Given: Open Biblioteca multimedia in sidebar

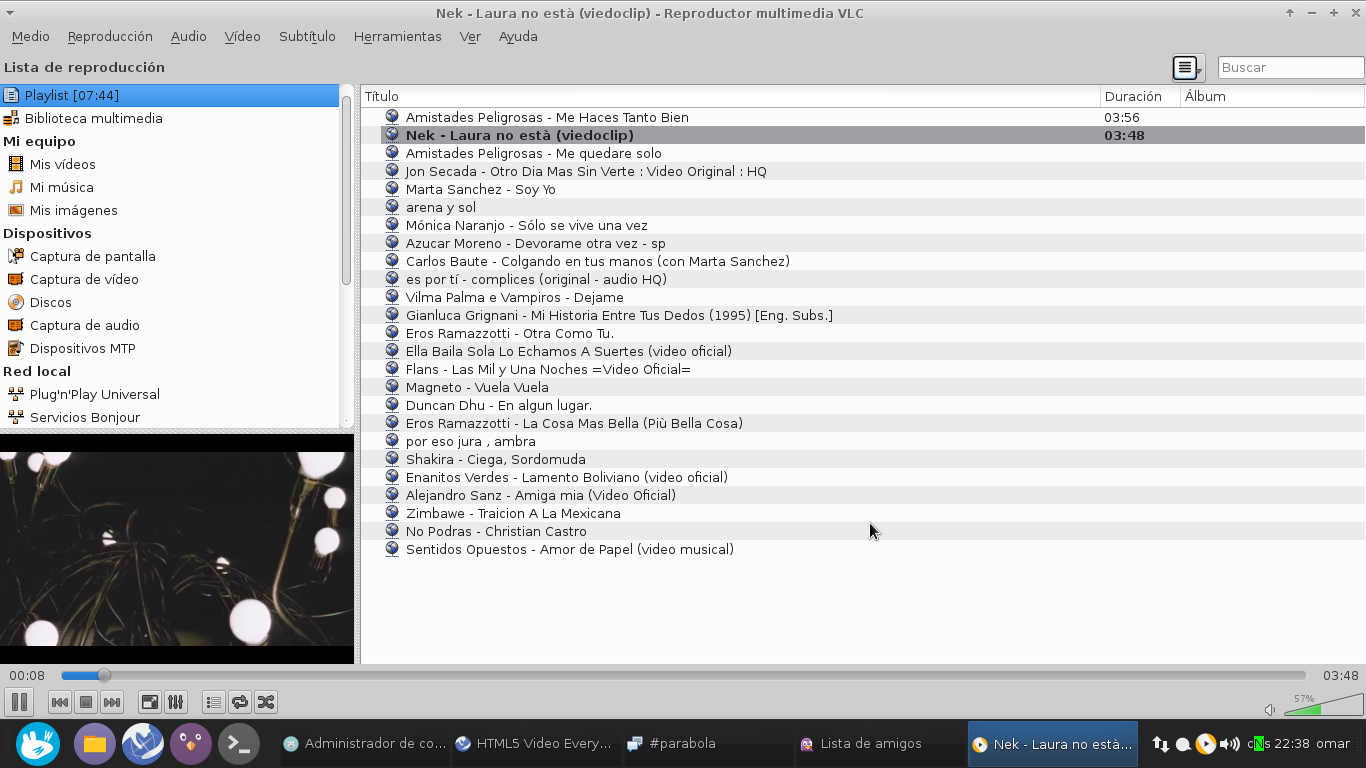Looking at the screenshot, I should point(170,118).
